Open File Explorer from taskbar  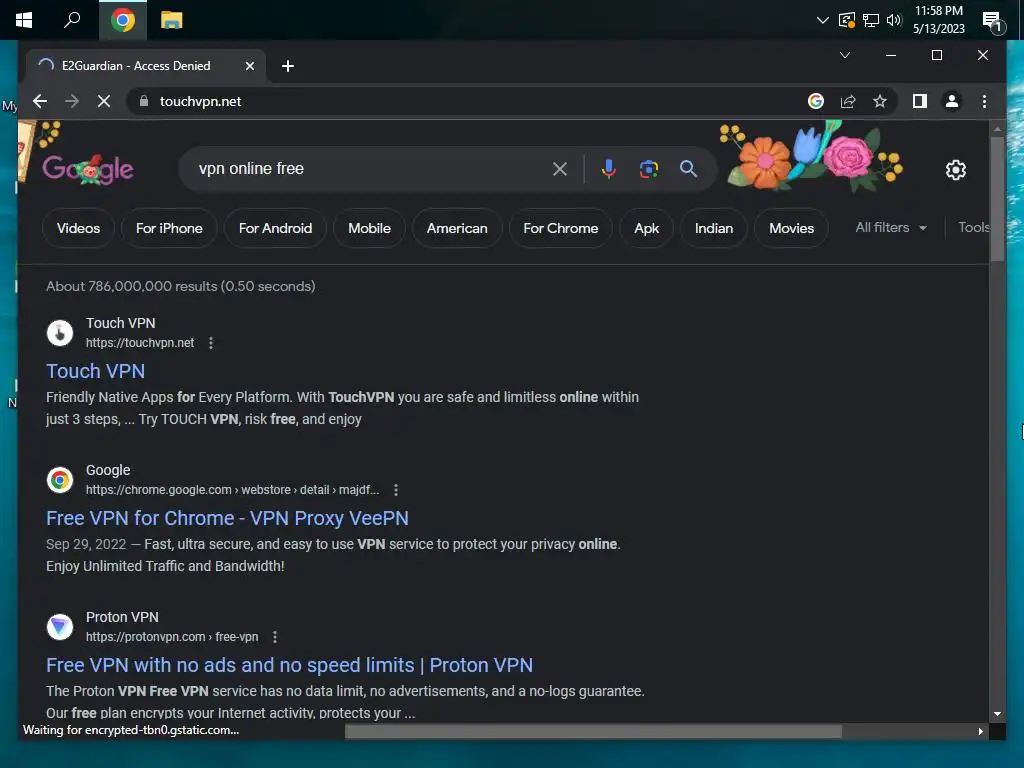click(x=172, y=20)
